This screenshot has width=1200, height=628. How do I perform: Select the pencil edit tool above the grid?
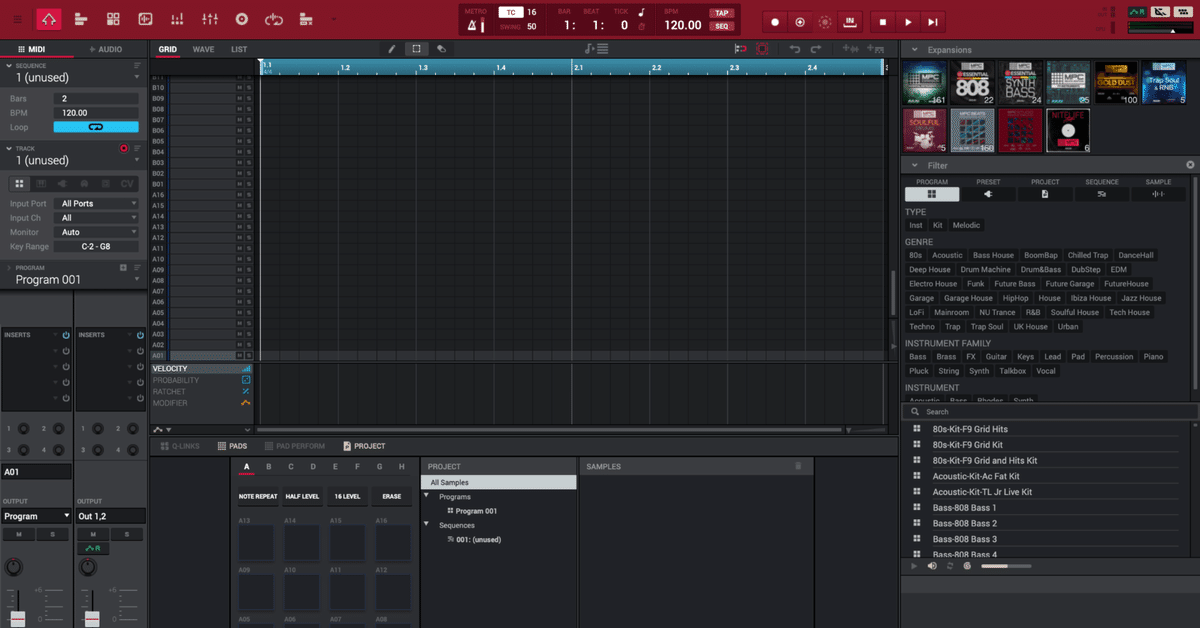(391, 49)
